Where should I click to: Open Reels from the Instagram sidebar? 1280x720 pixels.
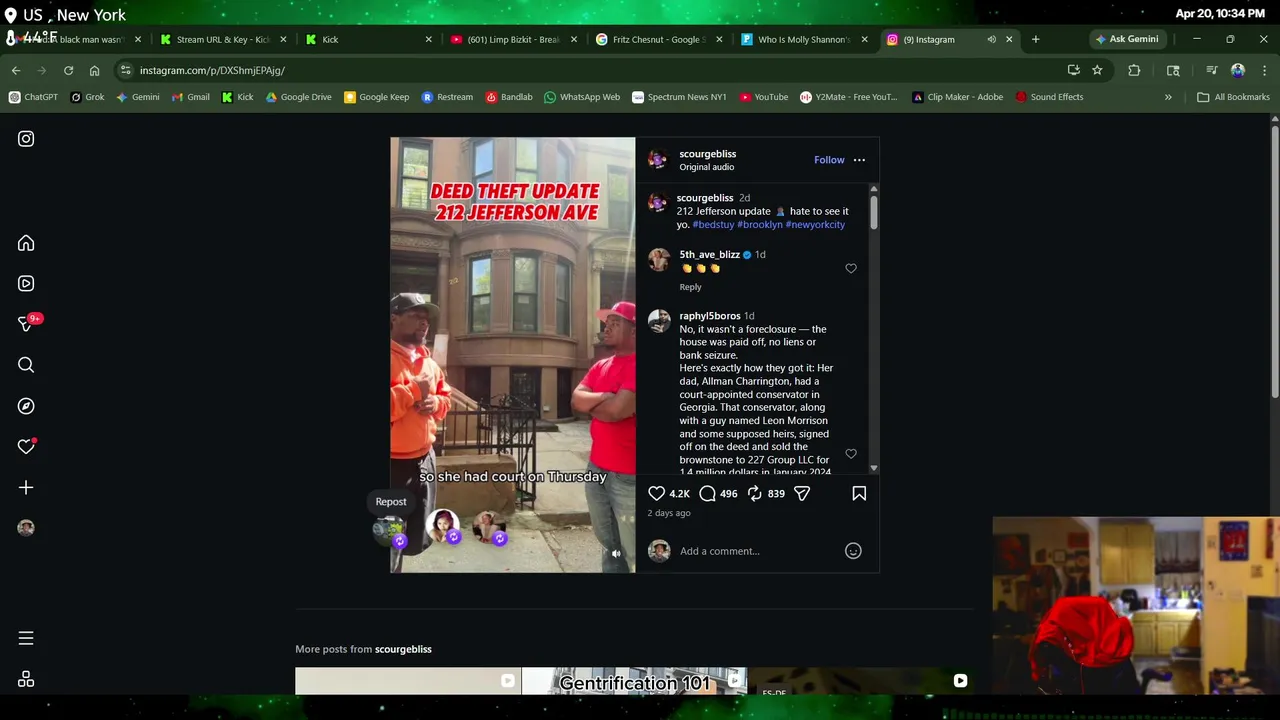click(26, 284)
